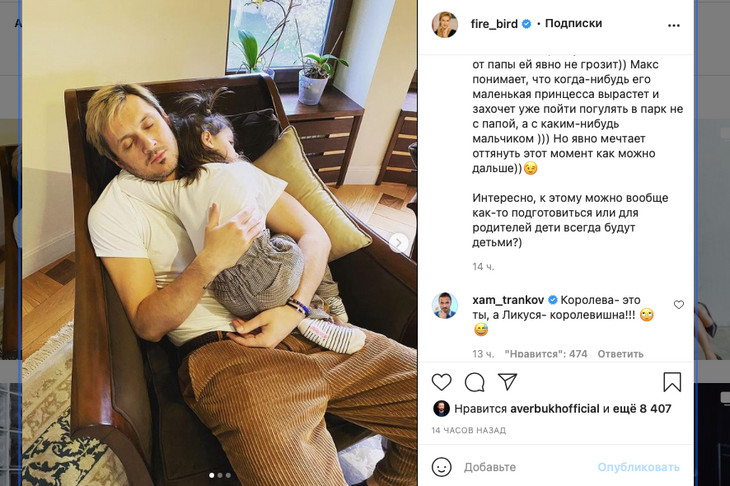Open averbukhofficial profile from likes line
The width and height of the screenshot is (730, 486).
tap(554, 409)
